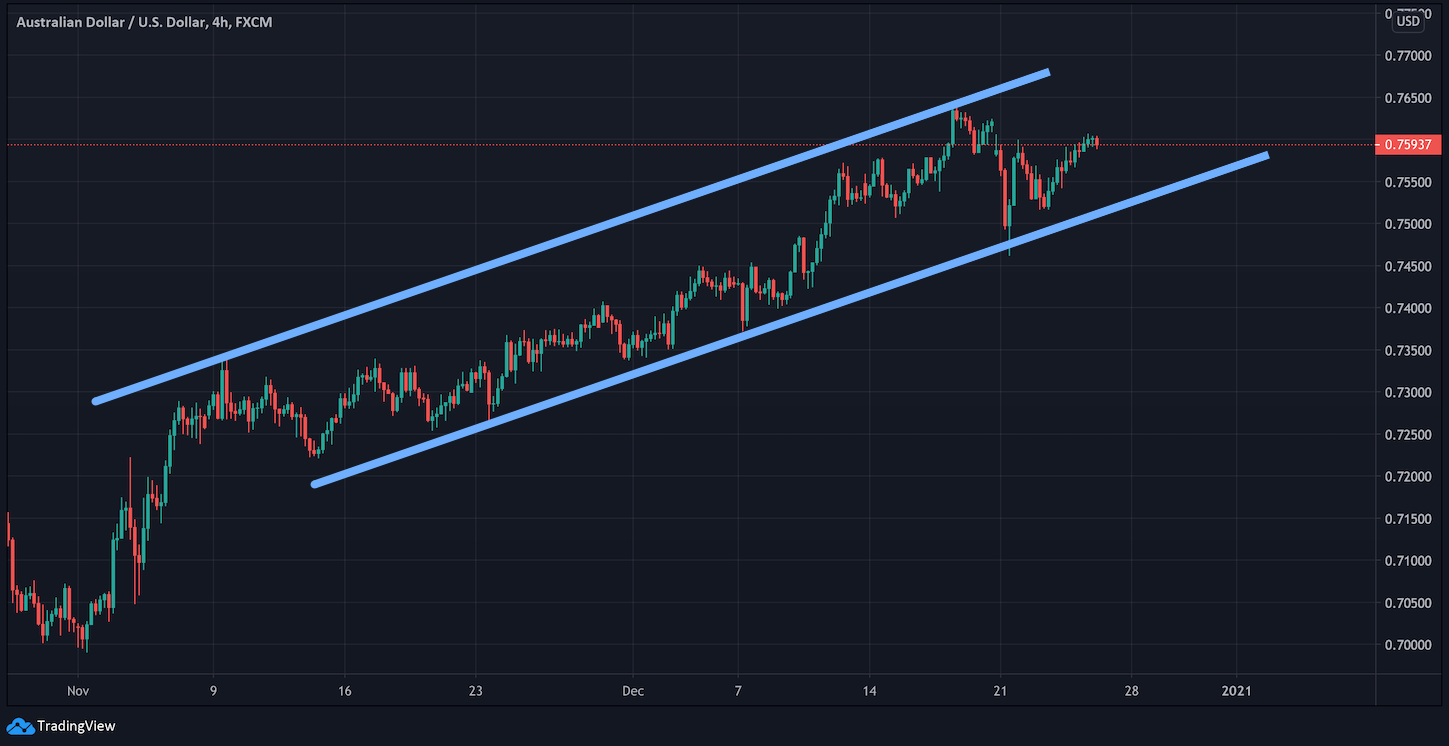The height and width of the screenshot is (746, 1449).
Task: Click the 0.72000 price axis label
Action: 1408,476
